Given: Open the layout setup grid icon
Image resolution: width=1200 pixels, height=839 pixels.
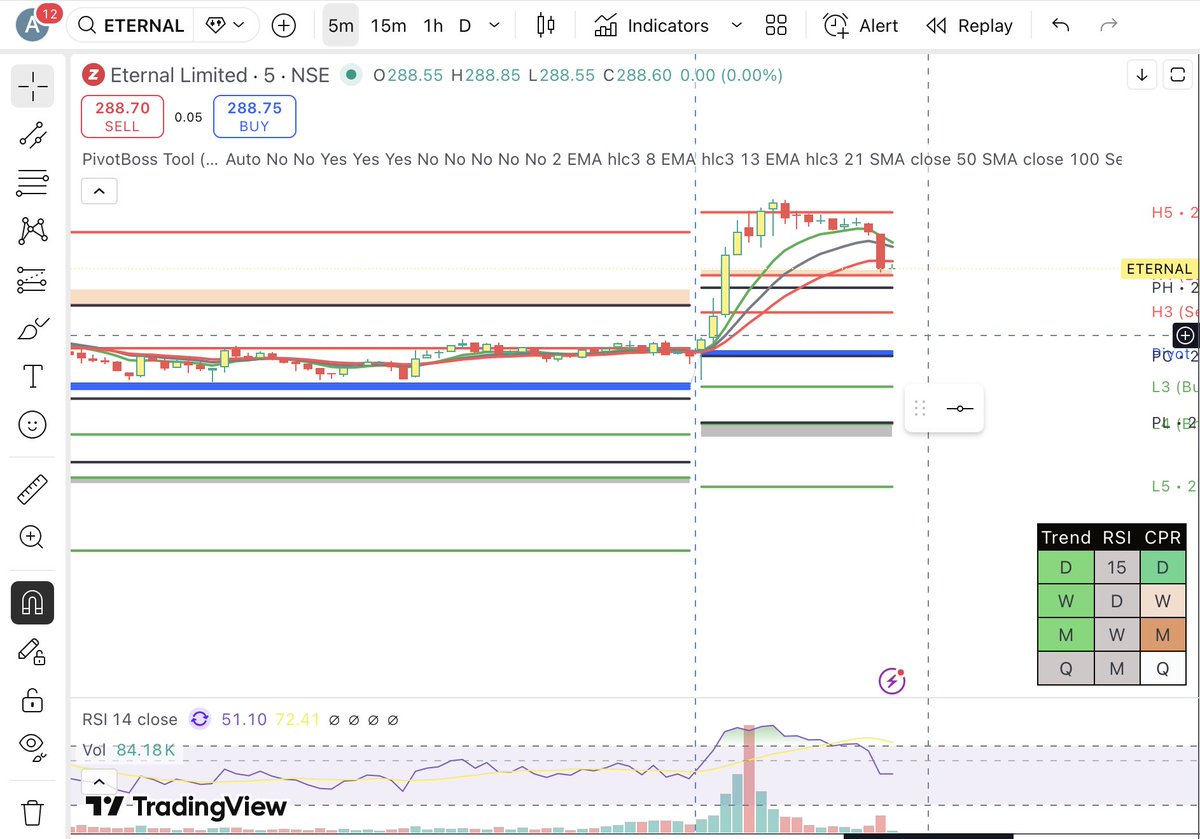Looking at the screenshot, I should pyautogui.click(x=776, y=25).
